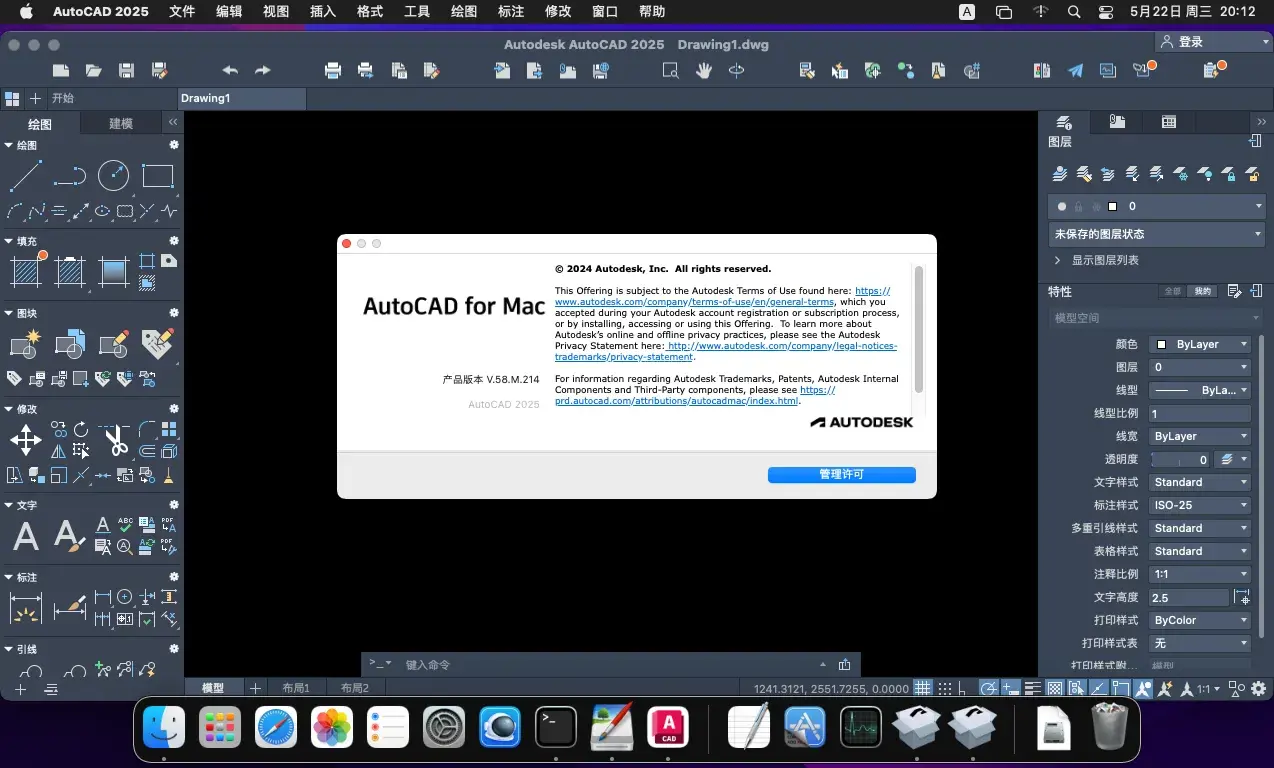Click the Layer Freeze snowflake icon
Screen dimensions: 1274x768
[x=1181, y=174]
